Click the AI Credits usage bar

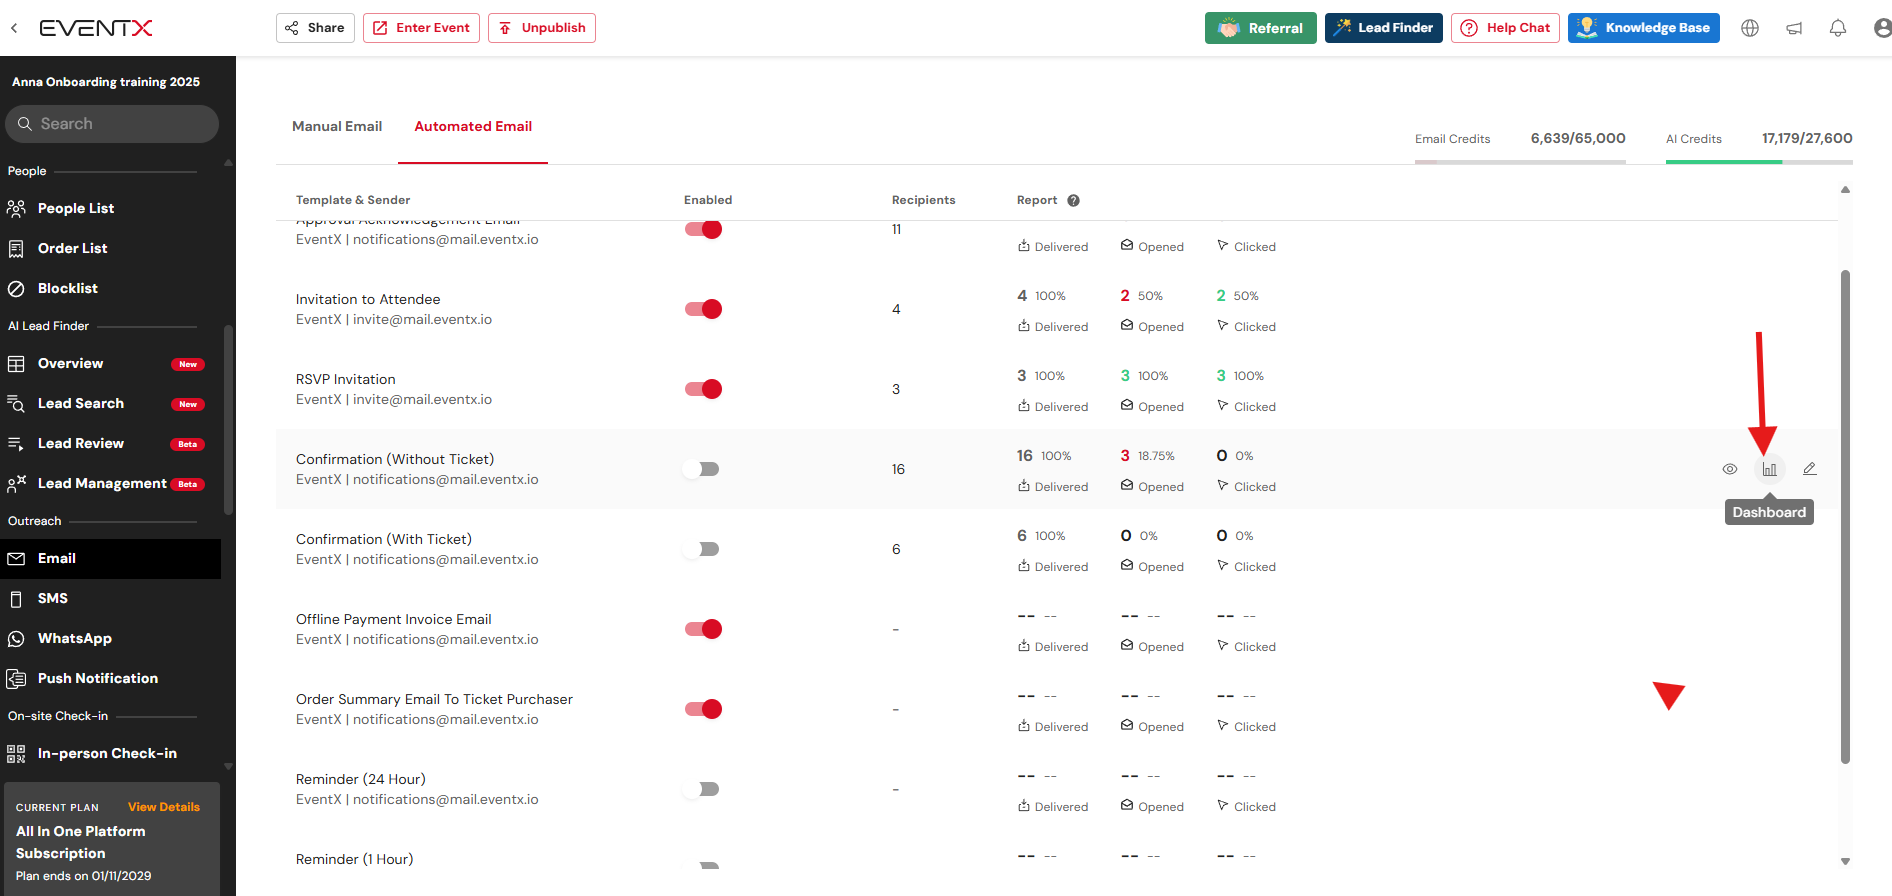pos(1758,161)
